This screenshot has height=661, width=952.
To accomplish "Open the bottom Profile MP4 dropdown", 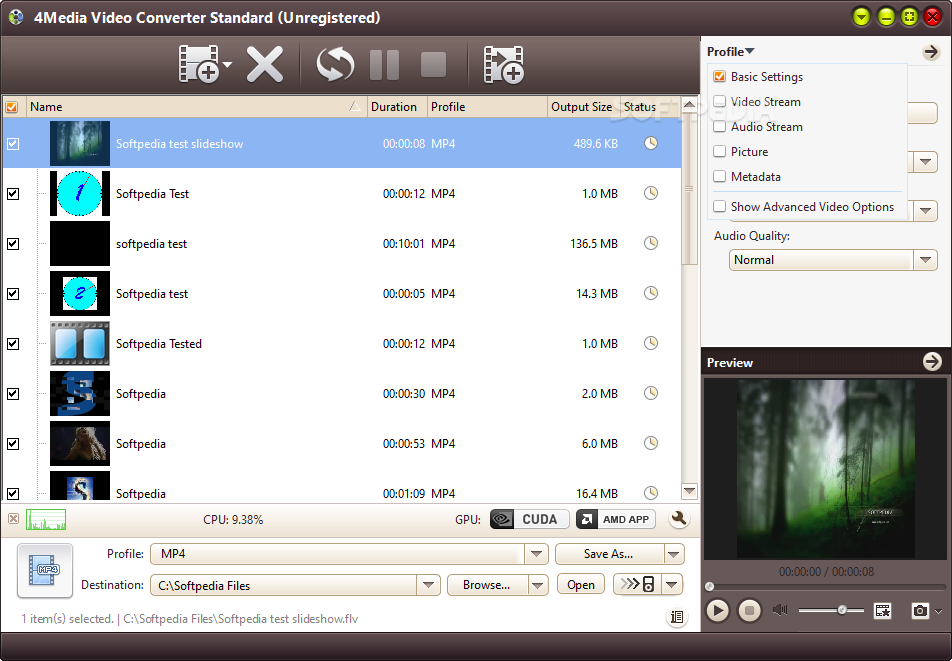I will pyautogui.click(x=536, y=554).
